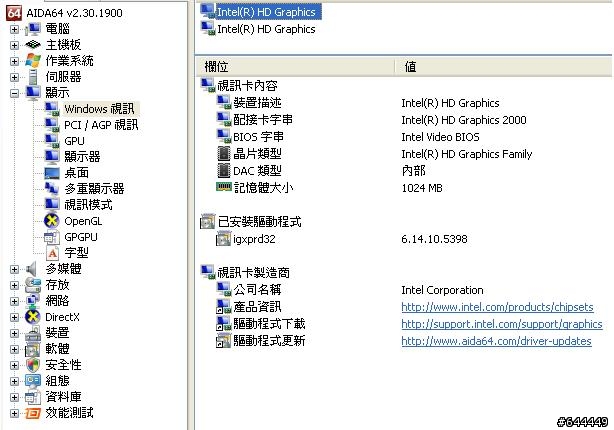The width and height of the screenshot is (614, 430).
Task: Click the 軟體 software icon
Action: [x=33, y=349]
